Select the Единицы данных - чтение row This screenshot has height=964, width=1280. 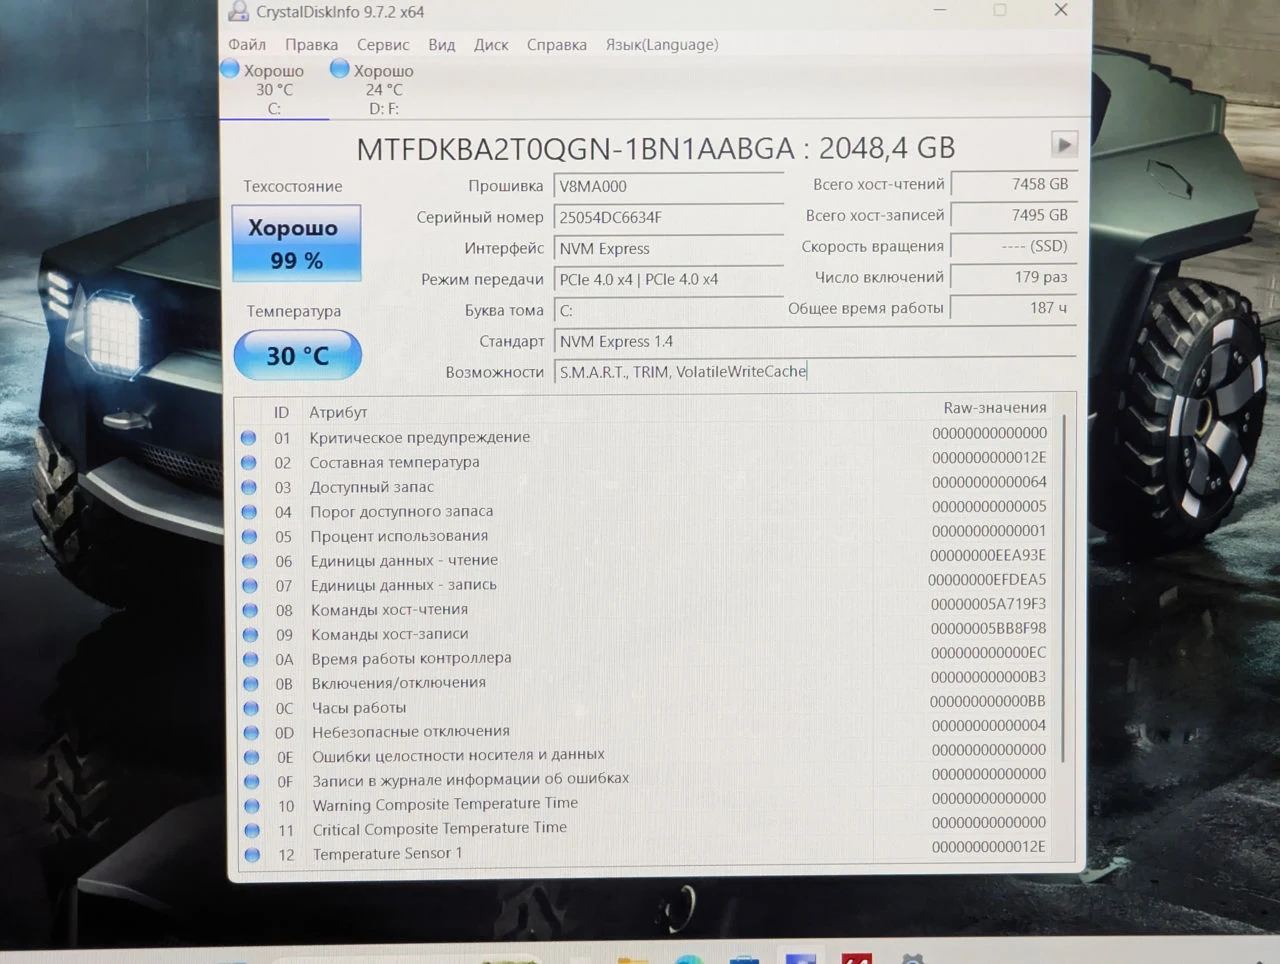(x=645, y=559)
